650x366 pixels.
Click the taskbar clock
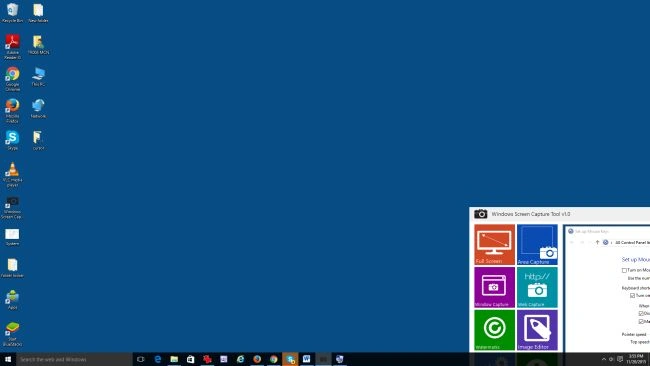click(636, 359)
